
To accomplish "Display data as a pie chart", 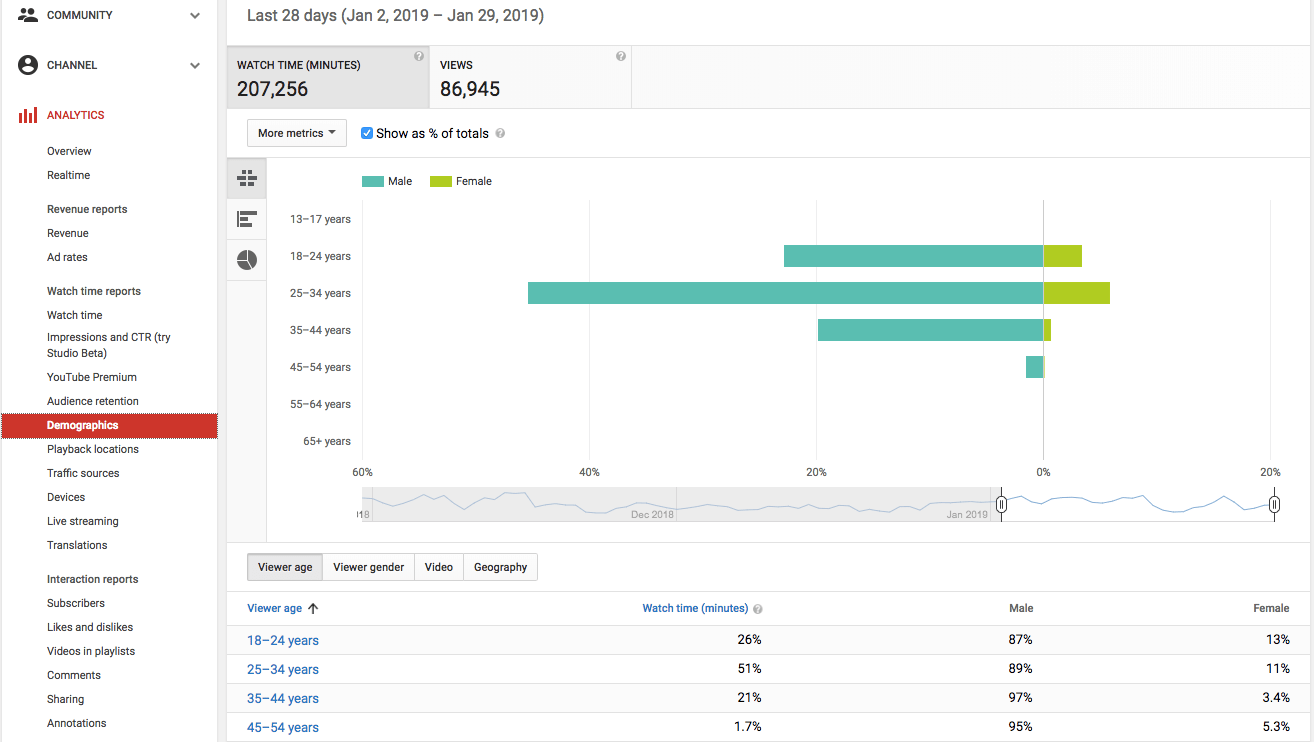I will (247, 260).
